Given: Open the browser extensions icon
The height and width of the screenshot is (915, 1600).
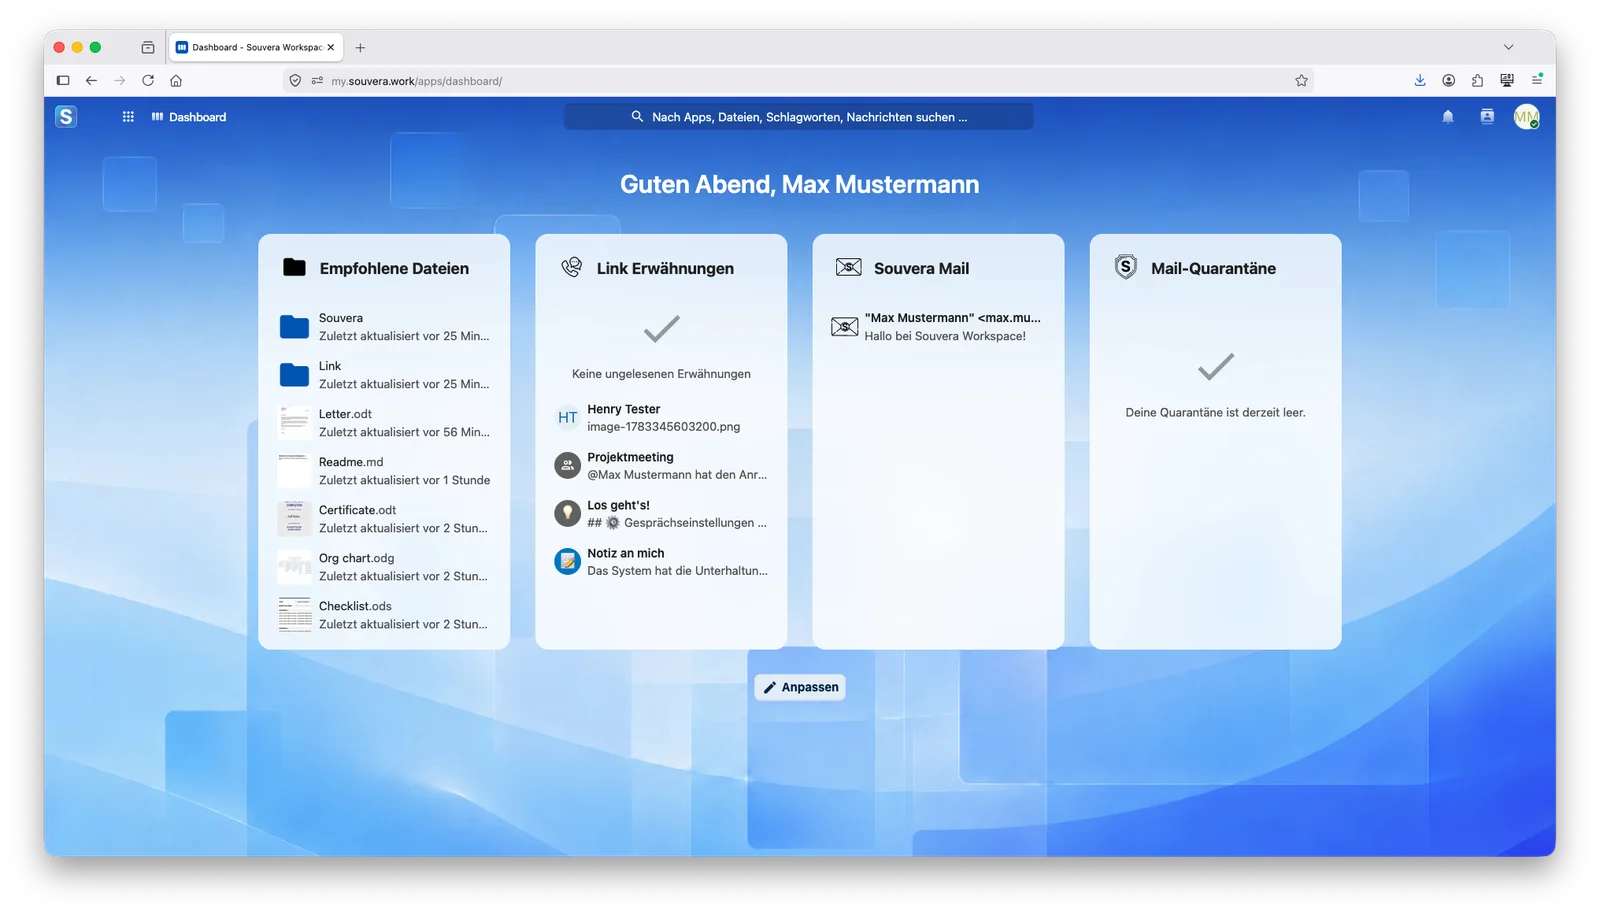Looking at the screenshot, I should (1477, 81).
